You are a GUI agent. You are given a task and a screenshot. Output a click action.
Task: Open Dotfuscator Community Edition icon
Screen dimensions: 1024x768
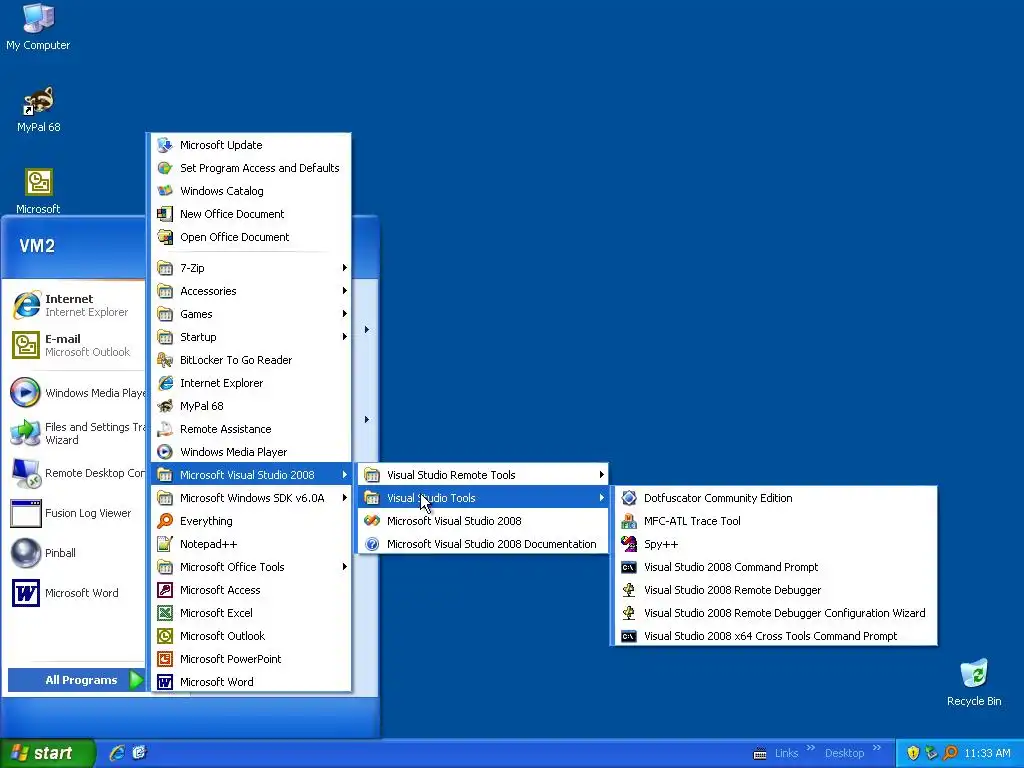(x=629, y=498)
